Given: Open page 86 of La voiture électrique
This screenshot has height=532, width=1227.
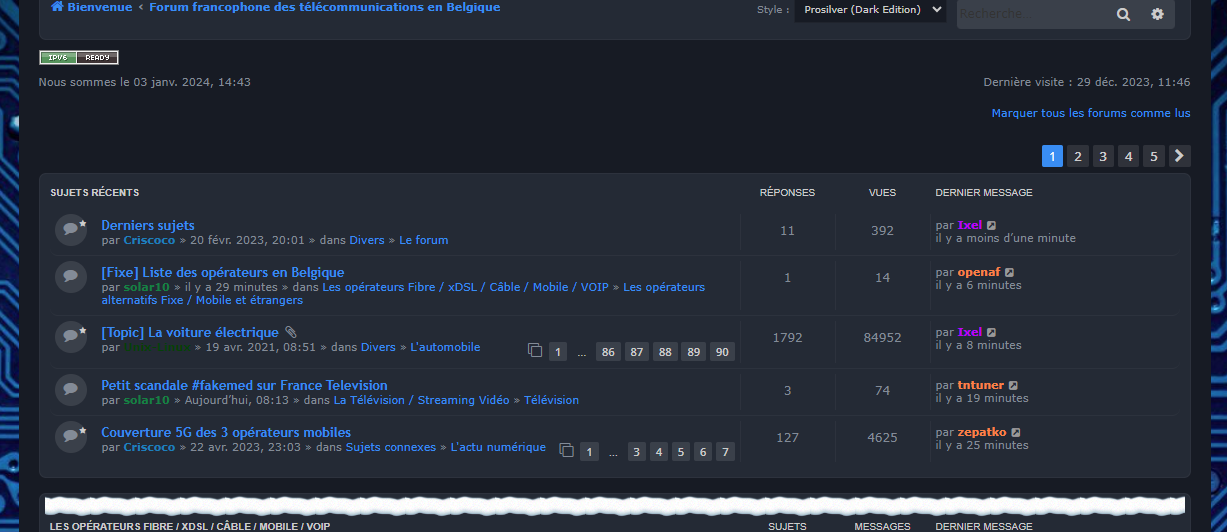Looking at the screenshot, I should click(608, 351).
